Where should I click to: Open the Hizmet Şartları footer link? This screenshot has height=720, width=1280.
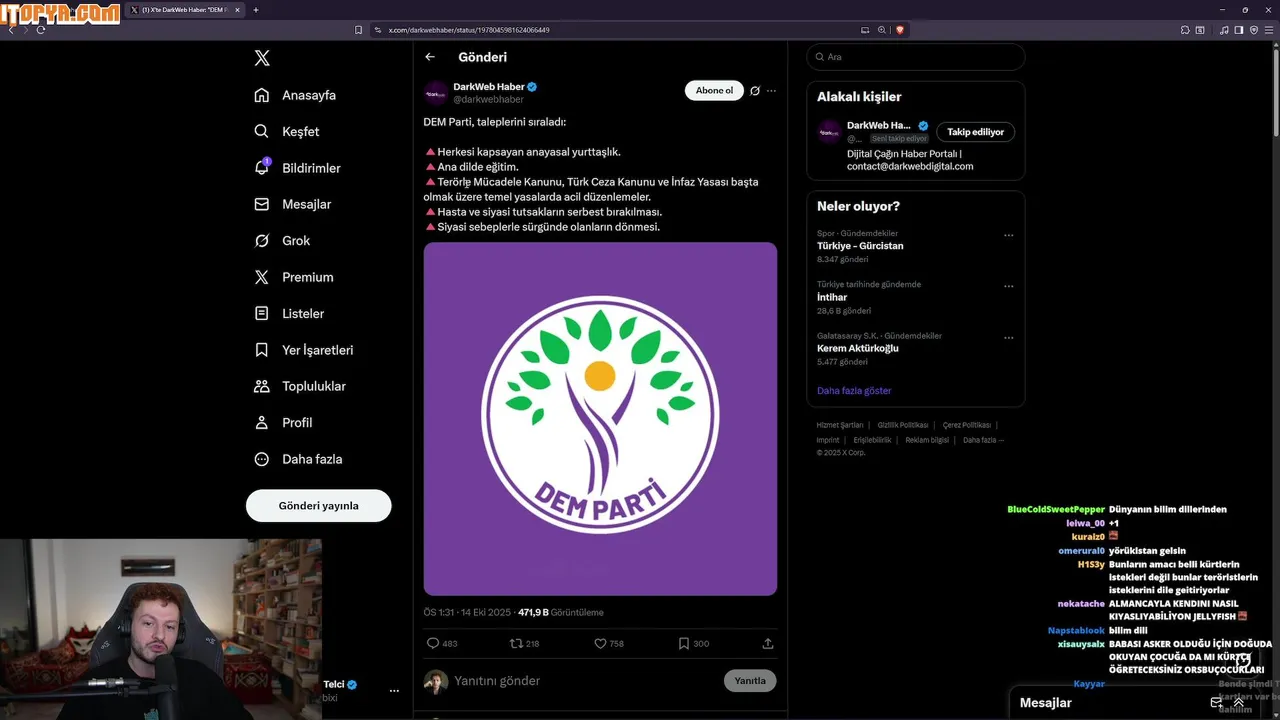[x=840, y=425]
